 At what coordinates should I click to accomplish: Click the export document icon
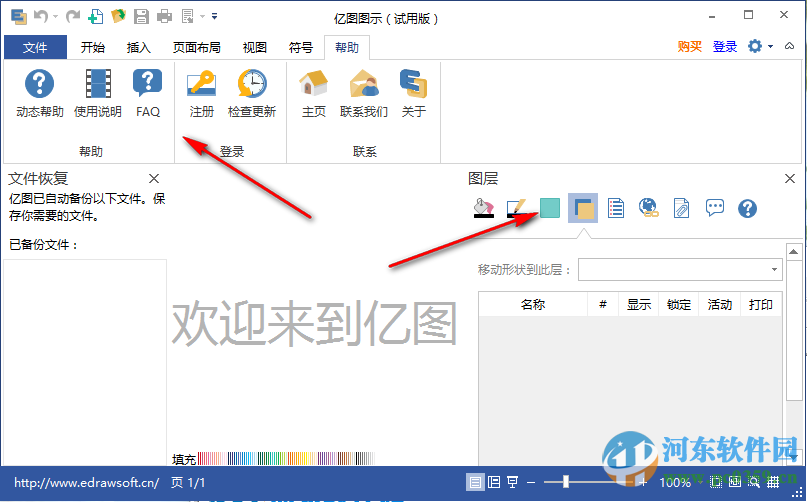187,16
